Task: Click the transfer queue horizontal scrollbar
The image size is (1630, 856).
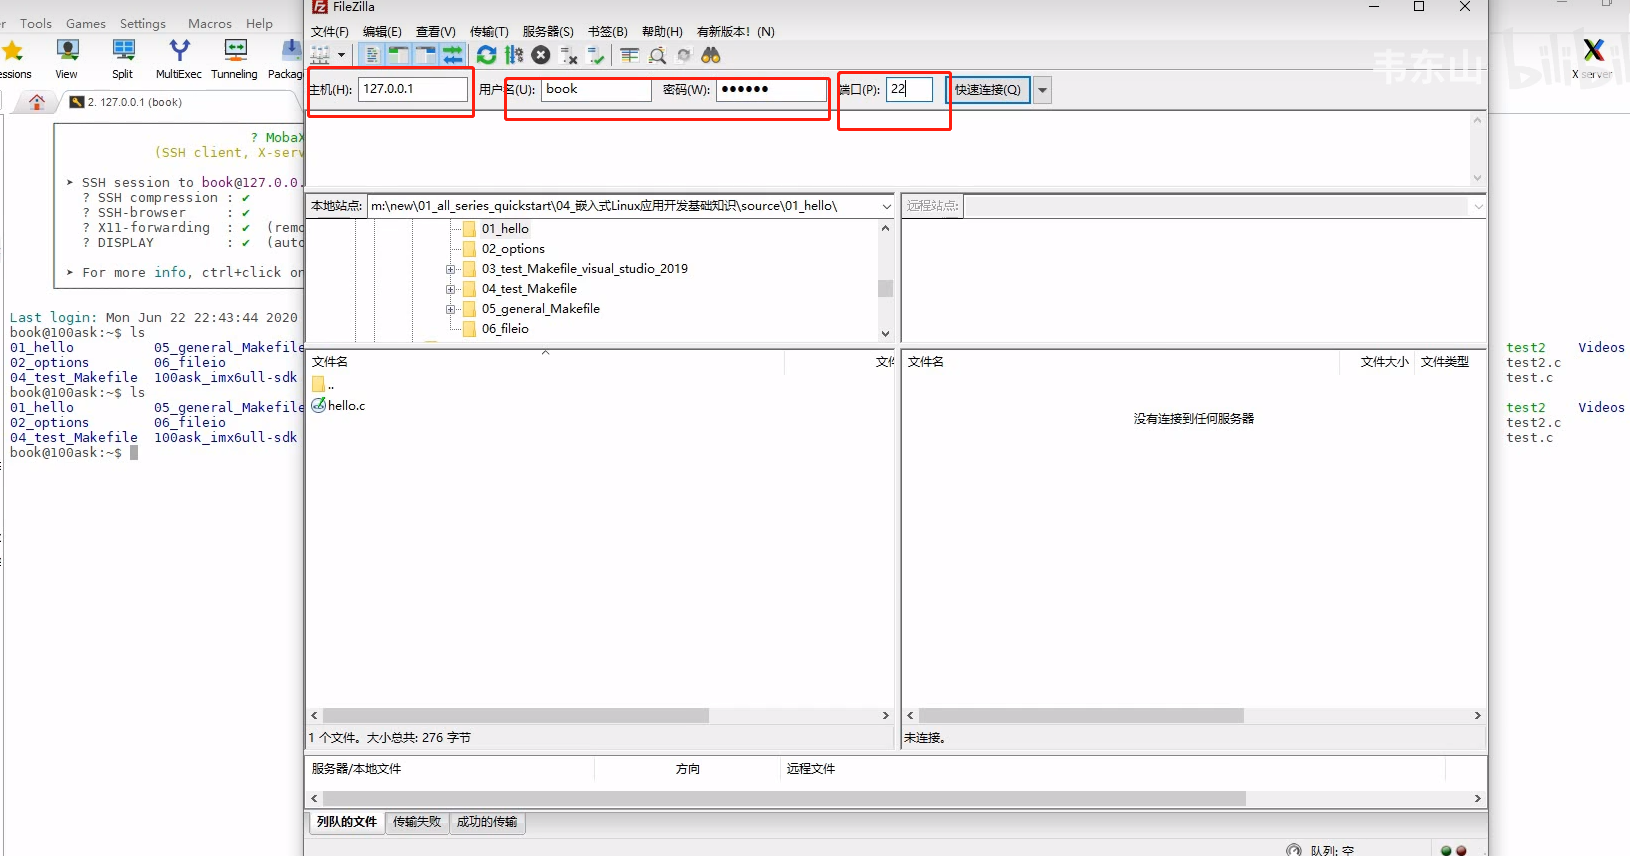Action: click(x=784, y=799)
